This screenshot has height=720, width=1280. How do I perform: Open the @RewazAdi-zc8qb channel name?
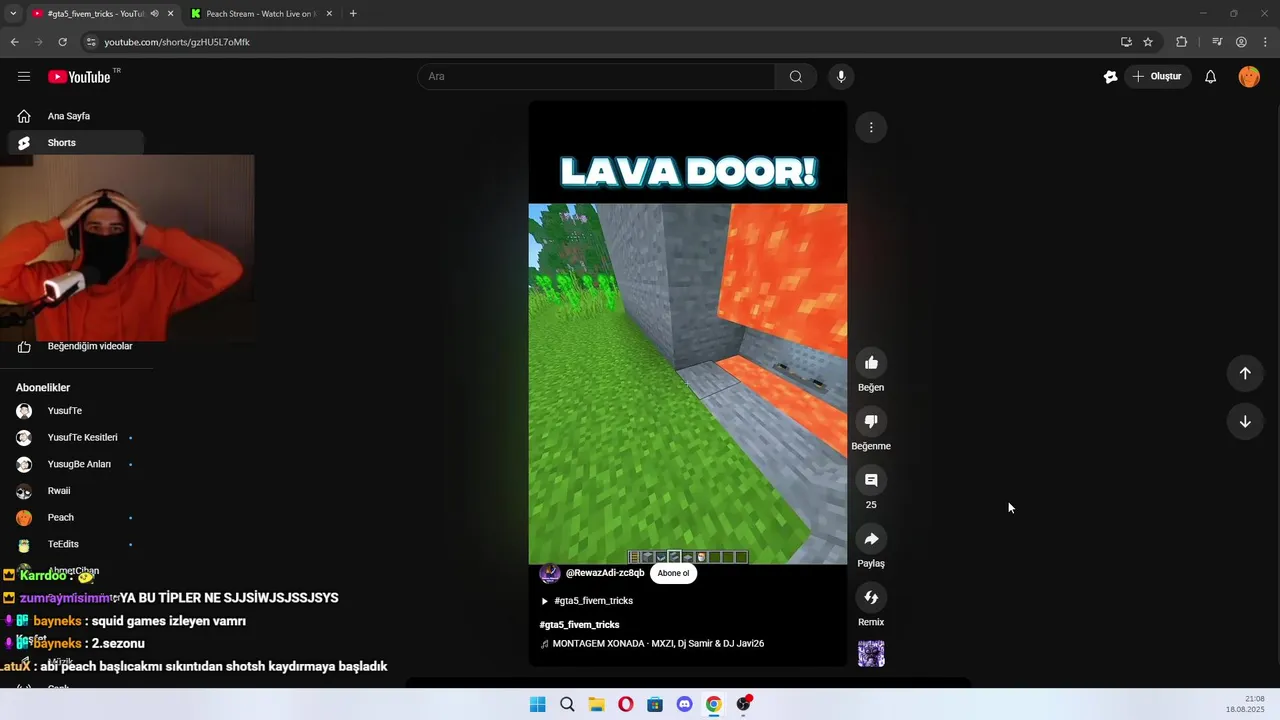pos(605,573)
